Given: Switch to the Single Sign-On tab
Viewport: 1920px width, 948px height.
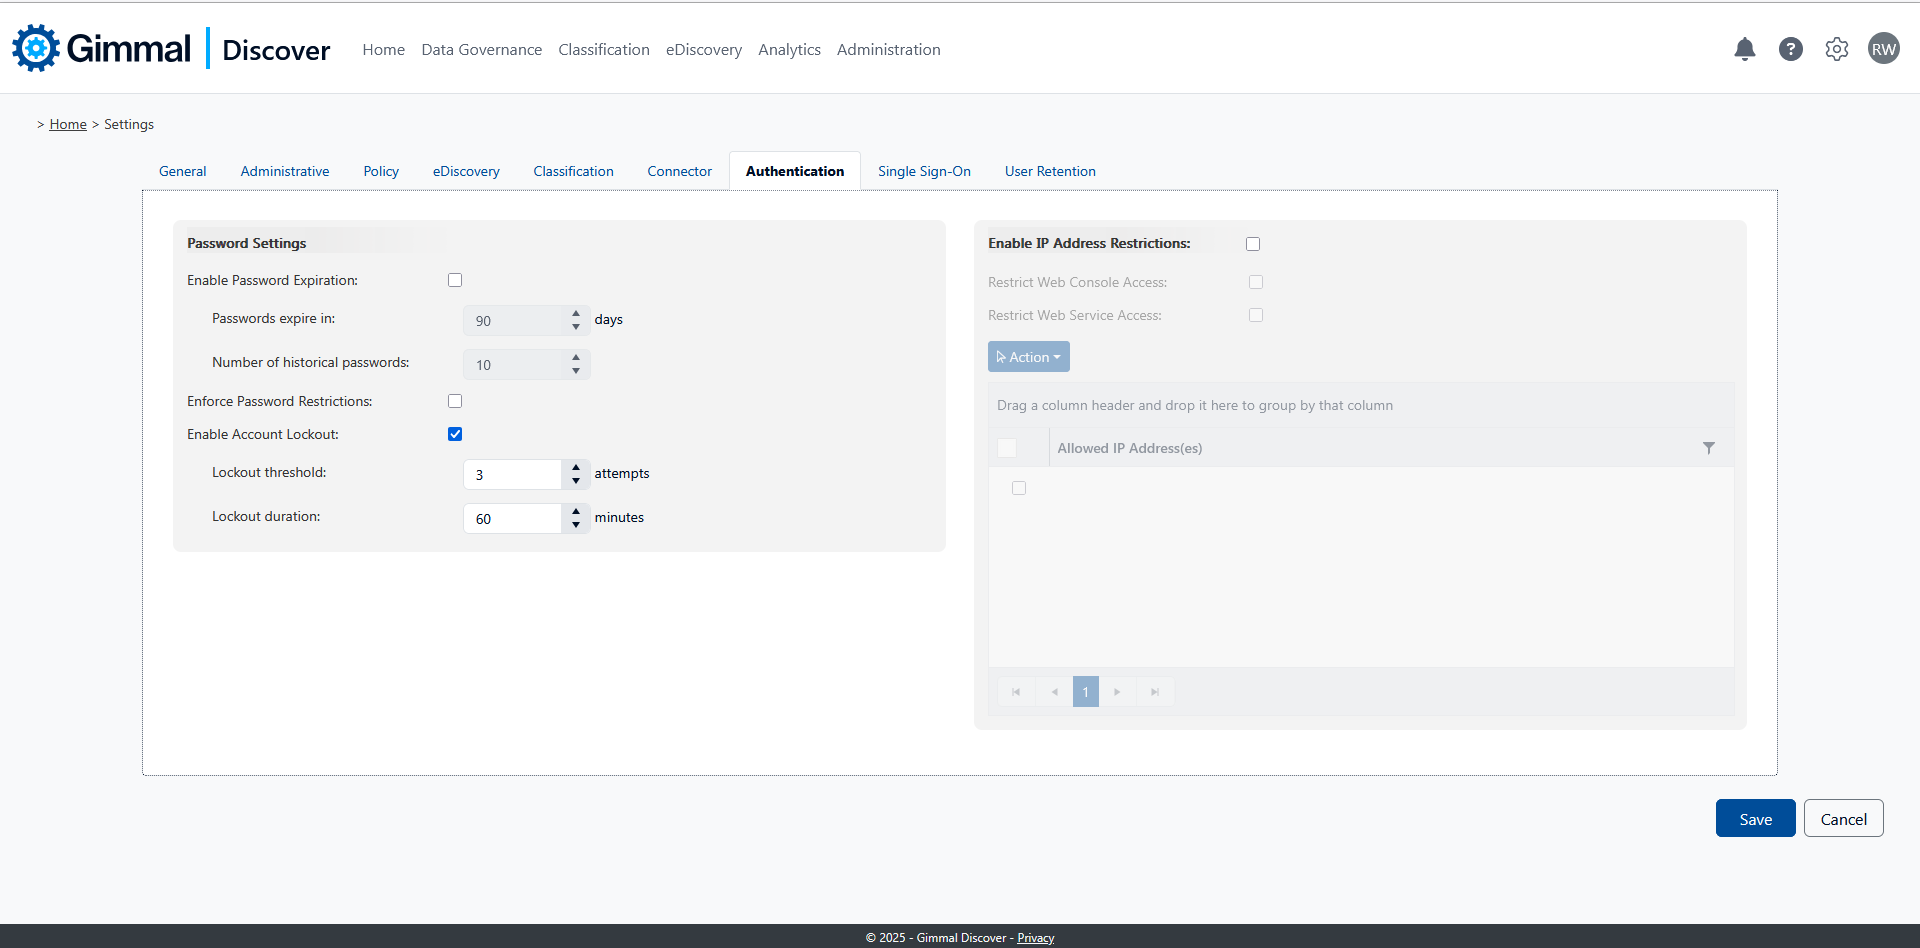Looking at the screenshot, I should (924, 171).
